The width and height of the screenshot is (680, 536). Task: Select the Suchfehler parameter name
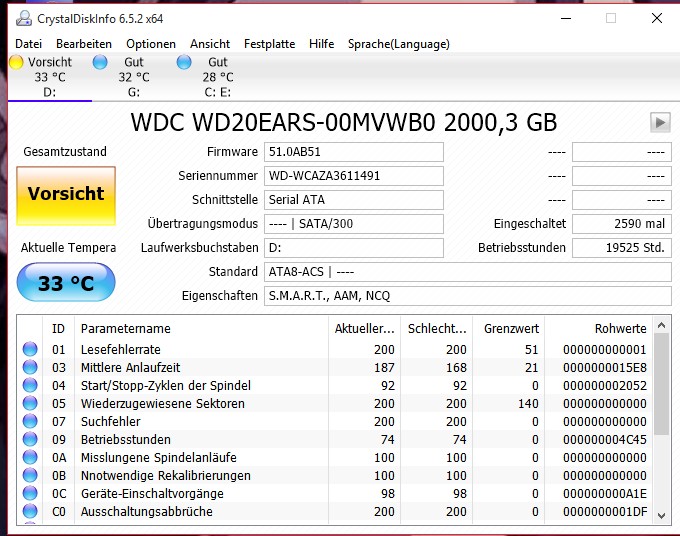pyautogui.click(x=111, y=422)
